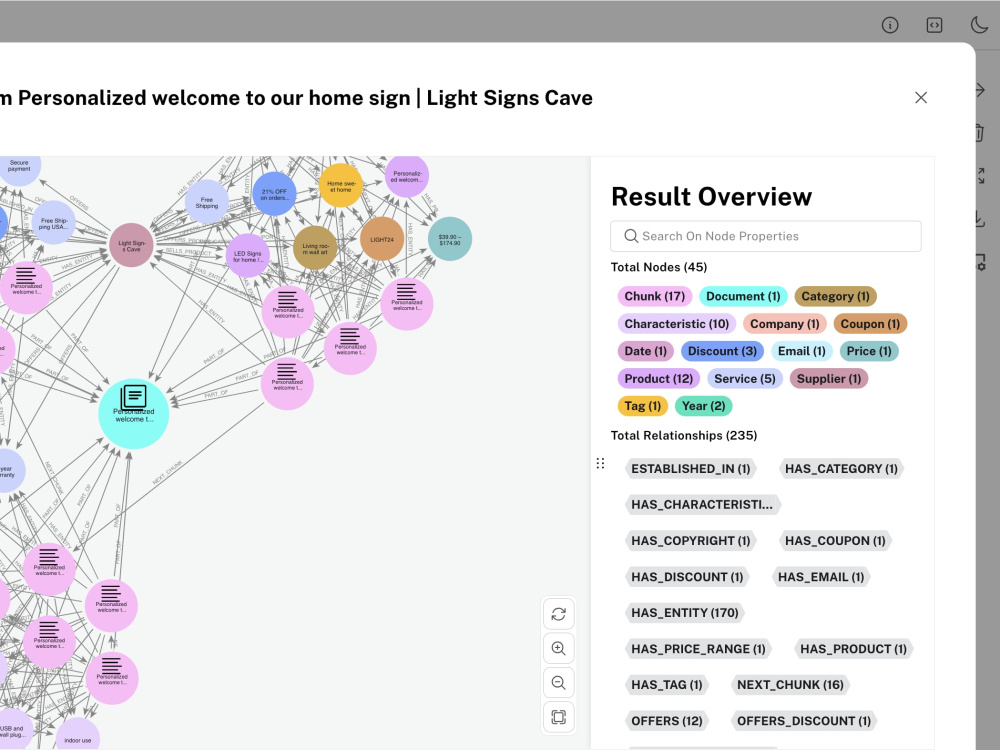Click the Total Nodes (45) text
Image resolution: width=1000 pixels, height=750 pixels.
point(659,267)
